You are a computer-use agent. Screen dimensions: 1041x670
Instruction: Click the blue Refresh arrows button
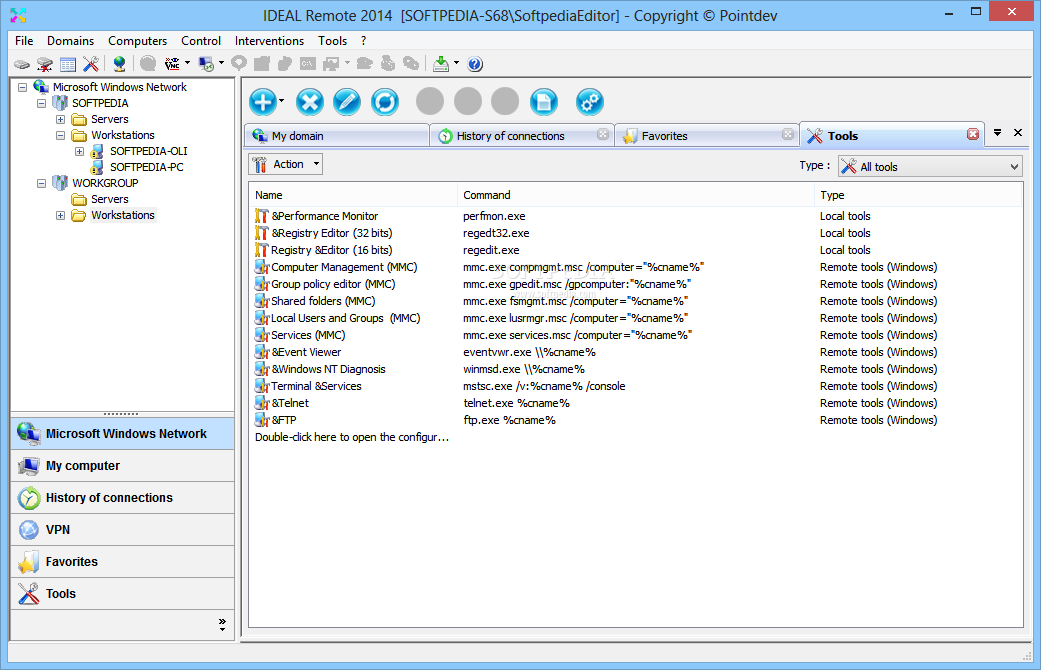[x=385, y=102]
